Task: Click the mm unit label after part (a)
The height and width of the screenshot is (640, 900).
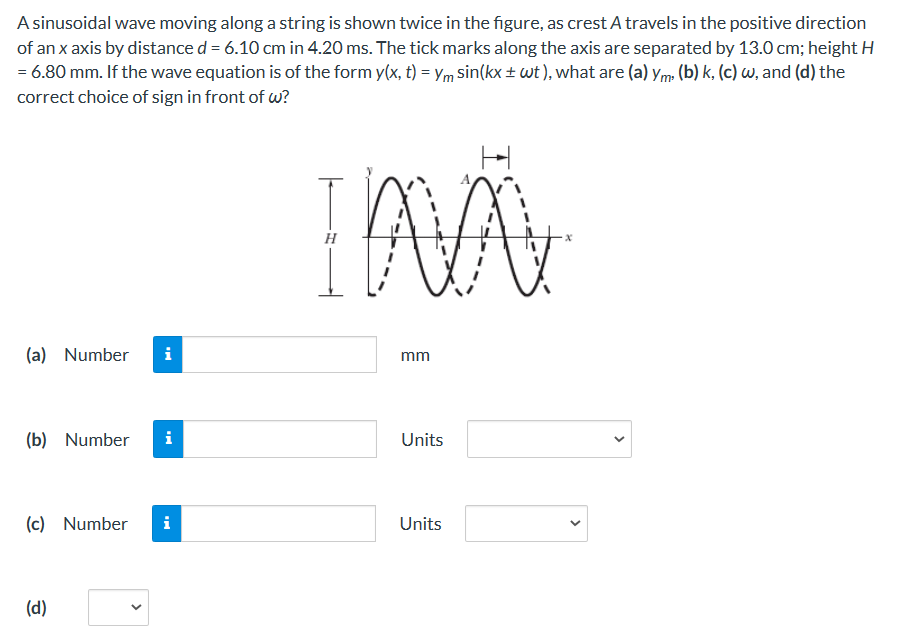Action: (x=414, y=355)
